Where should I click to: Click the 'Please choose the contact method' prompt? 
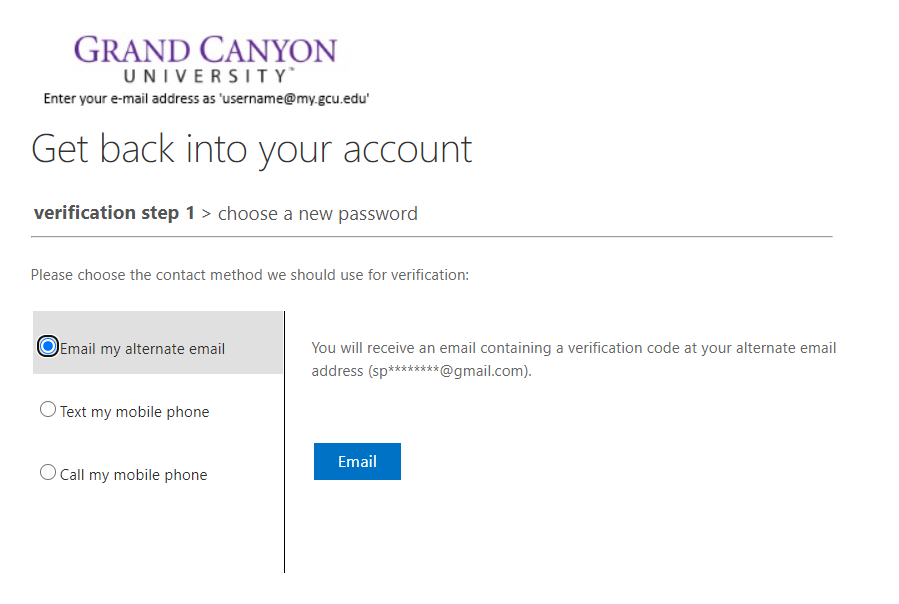[250, 275]
